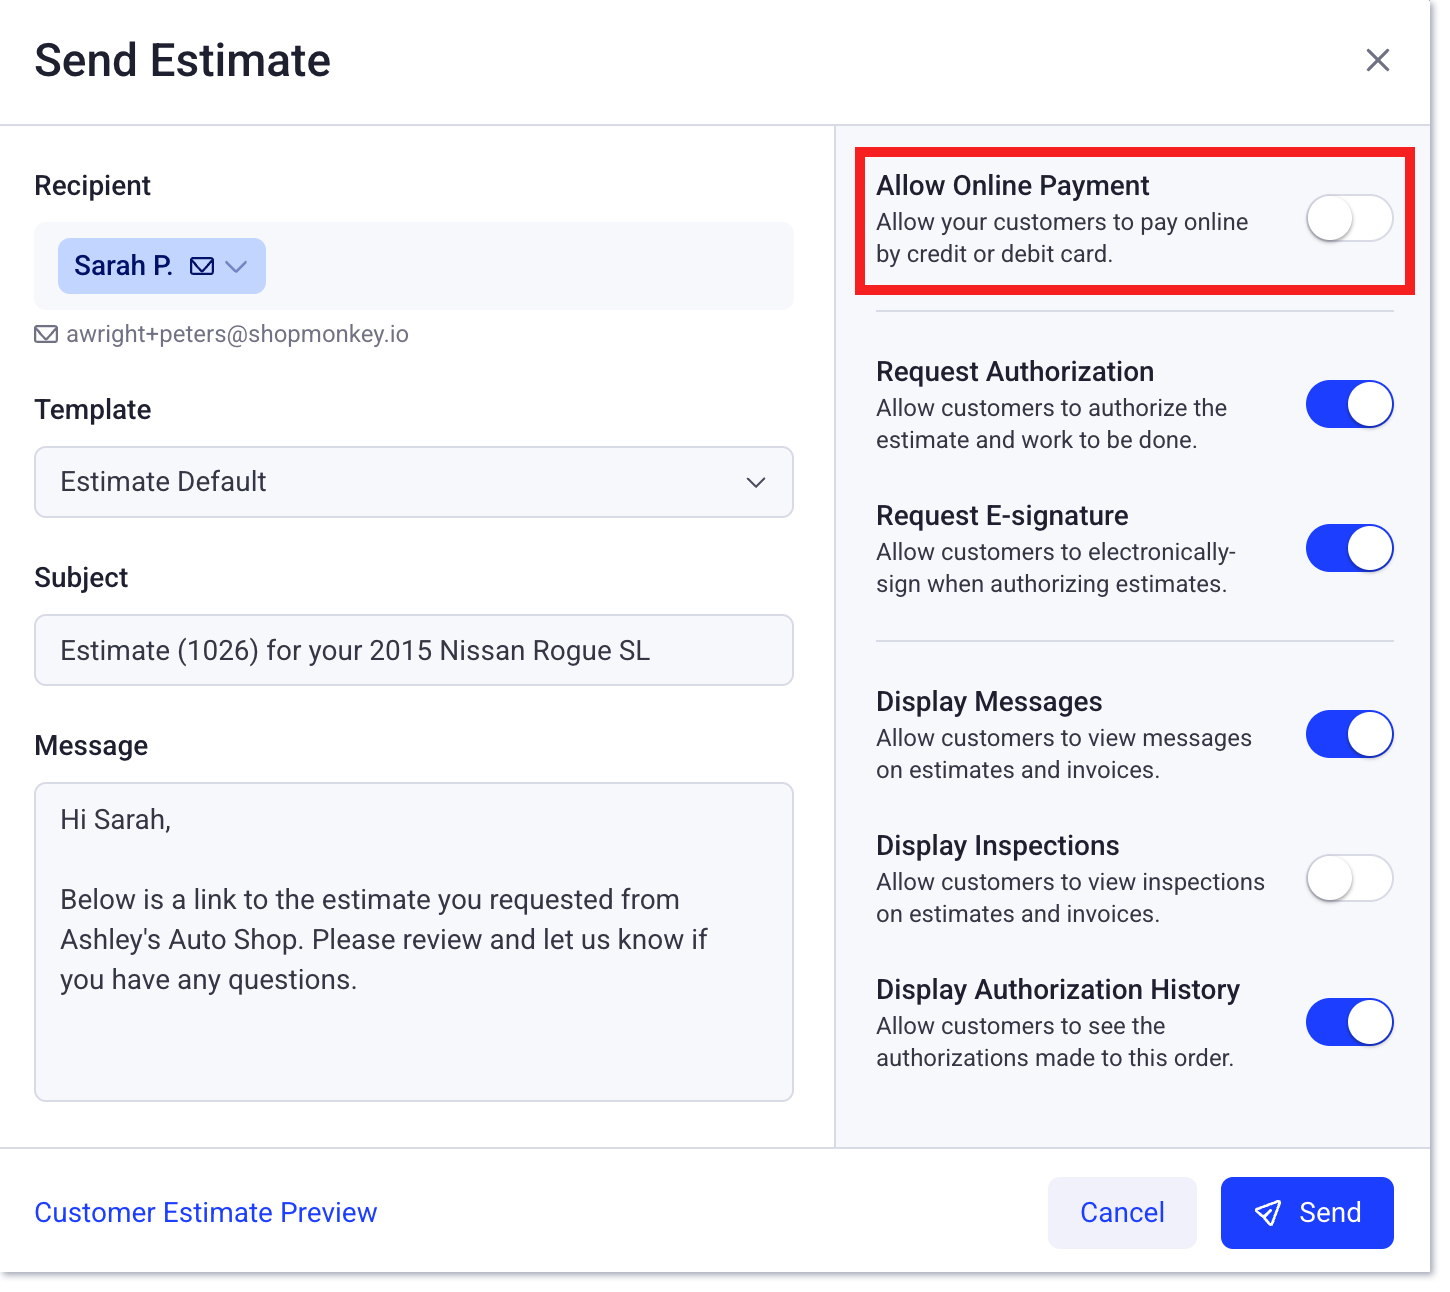
Task: Select the Sarah P. recipient chip
Action: (123, 266)
